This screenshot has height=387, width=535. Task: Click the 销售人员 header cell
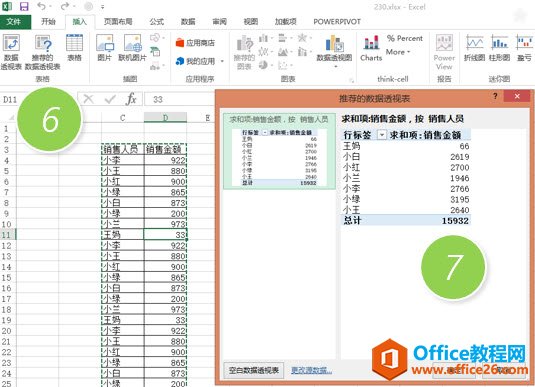coord(122,149)
